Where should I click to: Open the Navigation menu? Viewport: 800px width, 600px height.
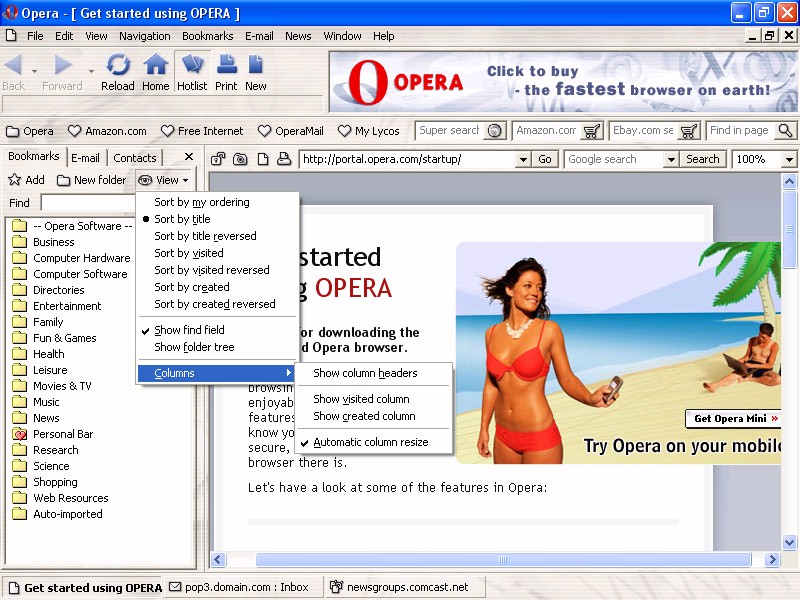145,36
